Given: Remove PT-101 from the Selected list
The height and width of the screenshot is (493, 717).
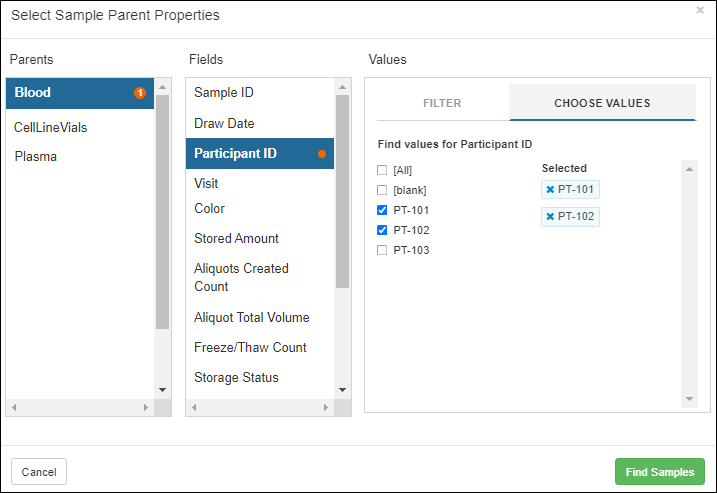Looking at the screenshot, I should [x=550, y=190].
